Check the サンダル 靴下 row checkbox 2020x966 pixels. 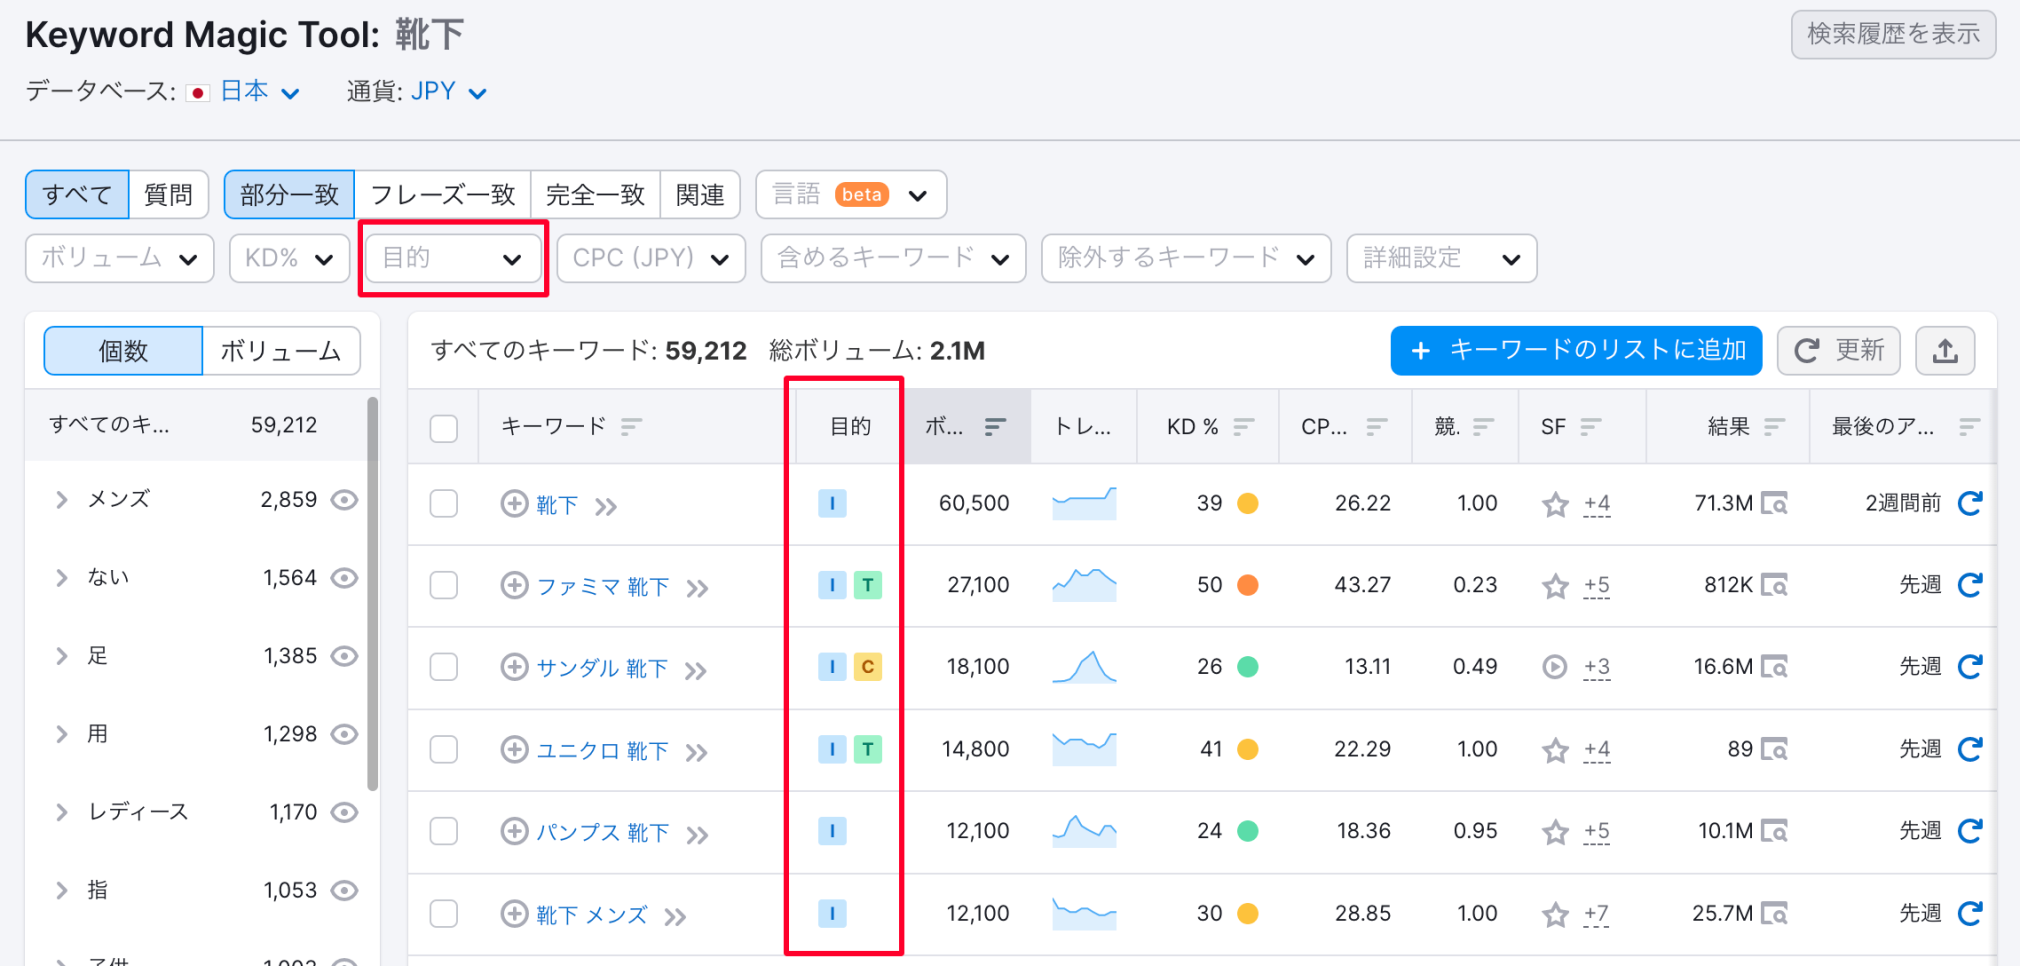click(x=444, y=667)
